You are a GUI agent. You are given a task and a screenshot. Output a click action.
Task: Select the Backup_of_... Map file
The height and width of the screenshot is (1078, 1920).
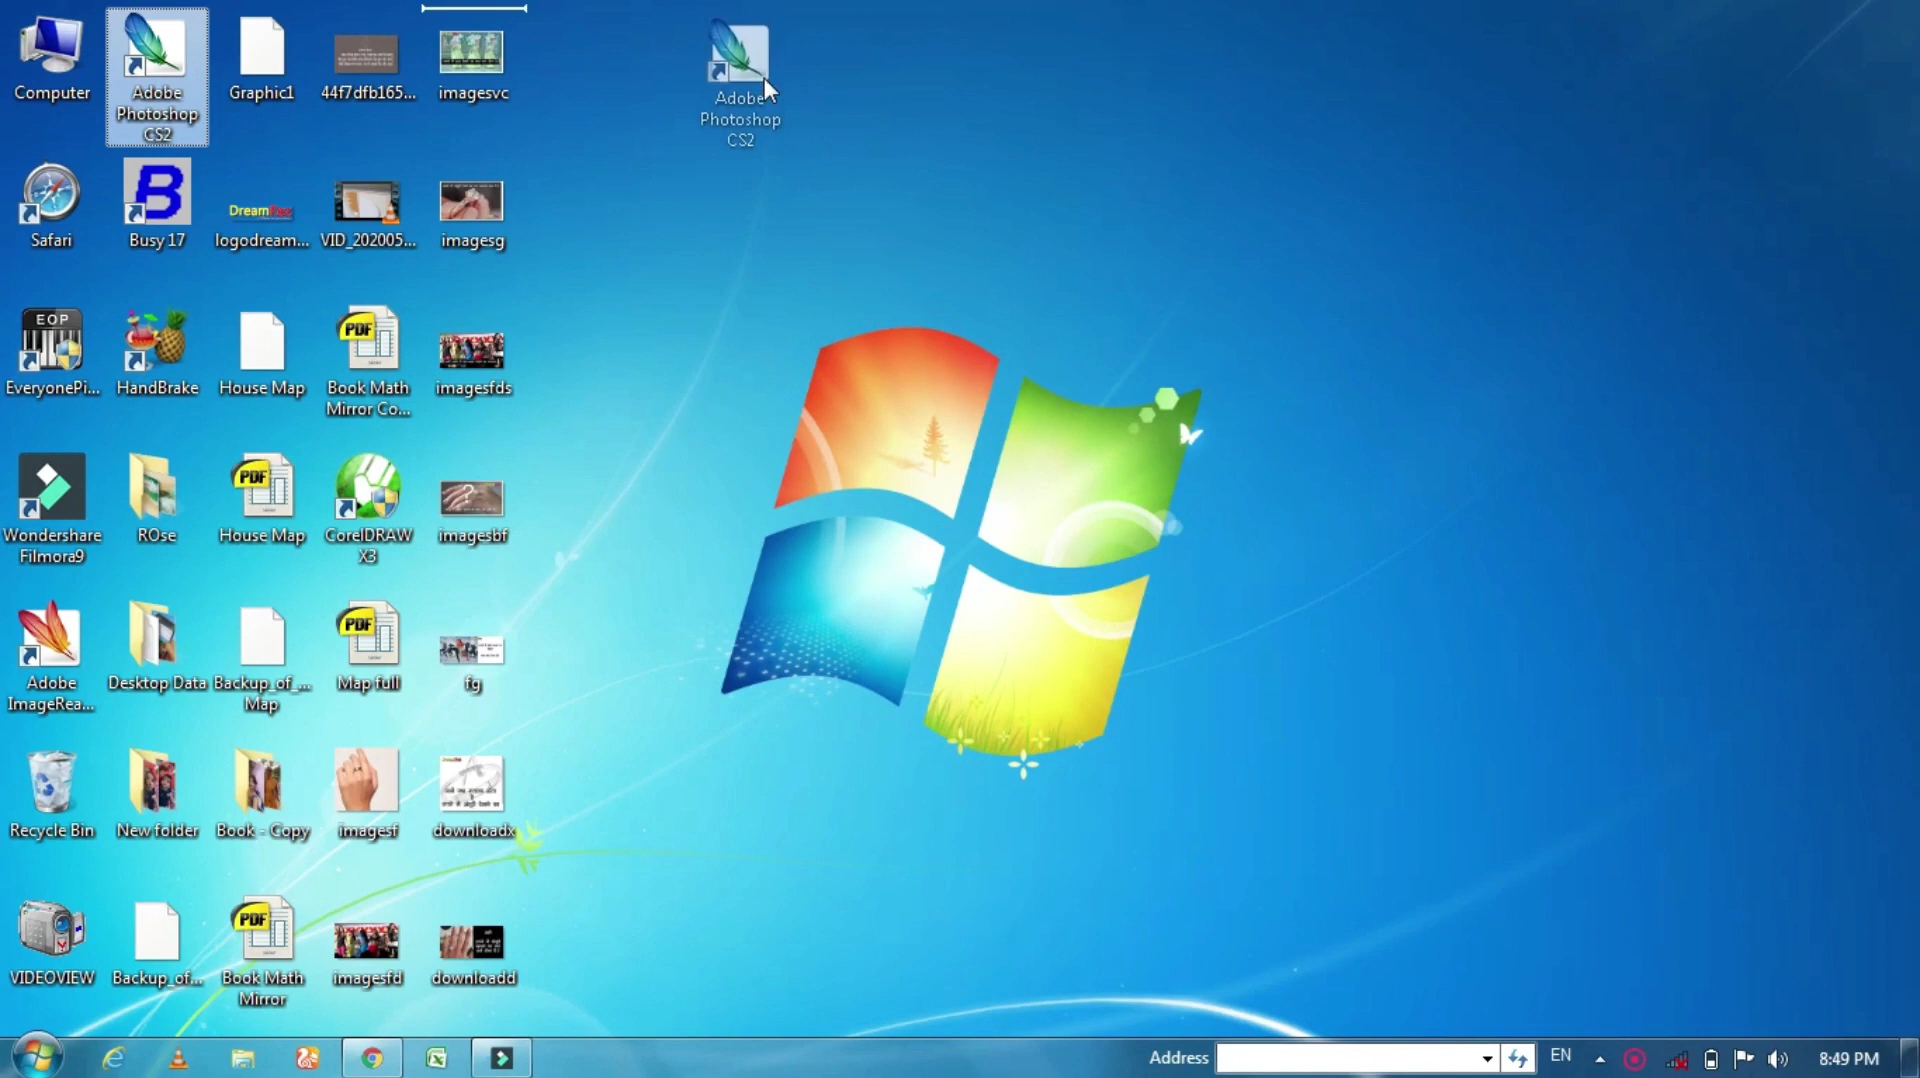pos(262,658)
